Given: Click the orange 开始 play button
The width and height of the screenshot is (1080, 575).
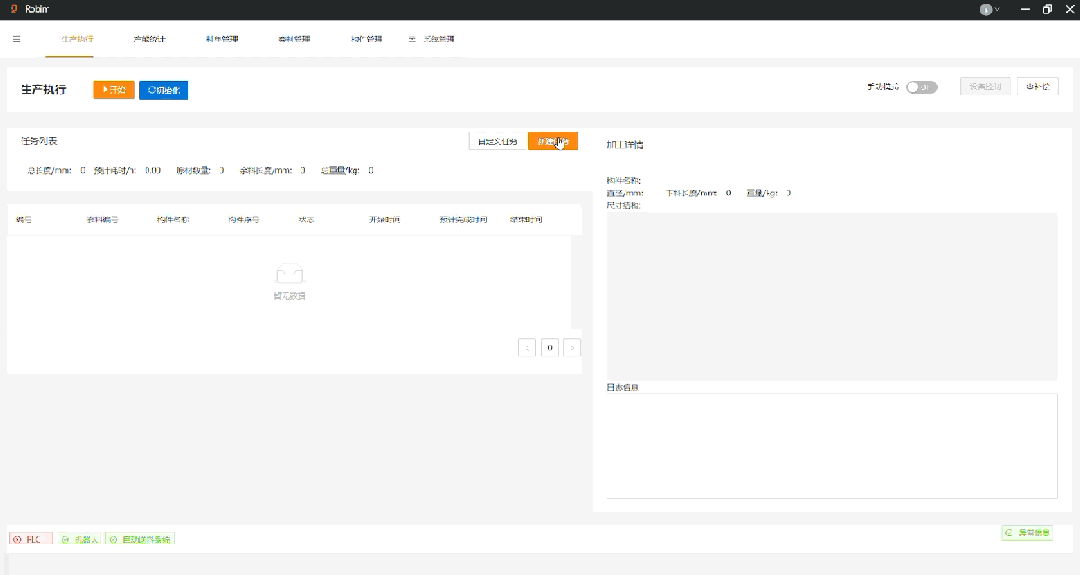Looking at the screenshot, I should pyautogui.click(x=114, y=90).
